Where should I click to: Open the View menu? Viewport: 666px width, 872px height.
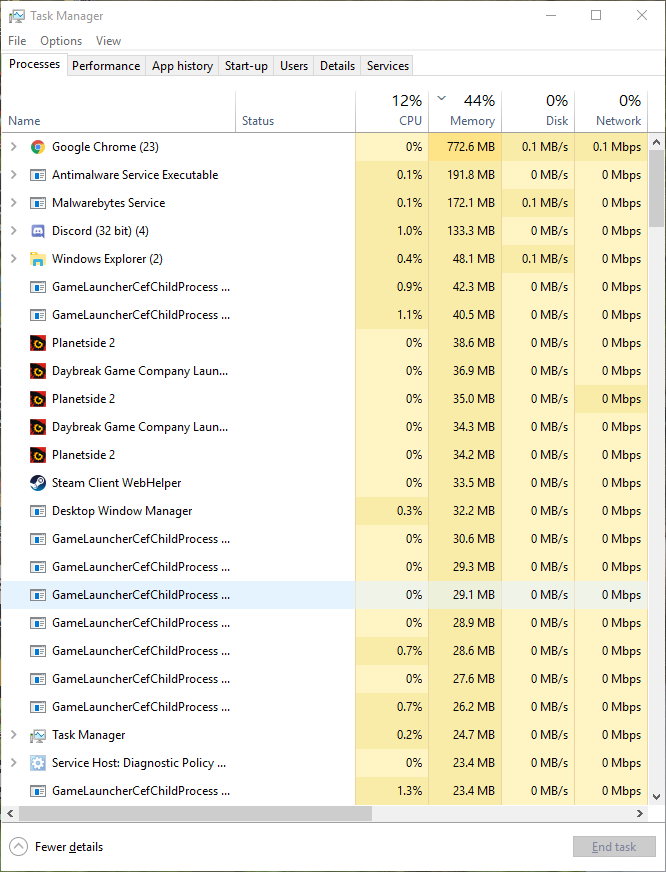108,41
